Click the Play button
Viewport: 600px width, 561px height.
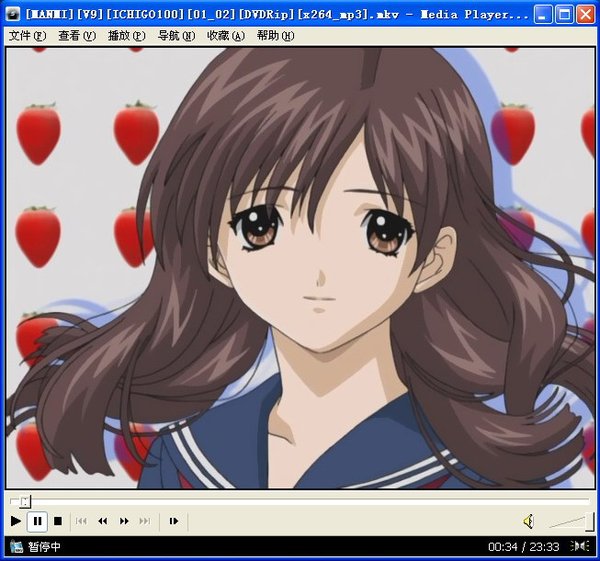[16, 521]
